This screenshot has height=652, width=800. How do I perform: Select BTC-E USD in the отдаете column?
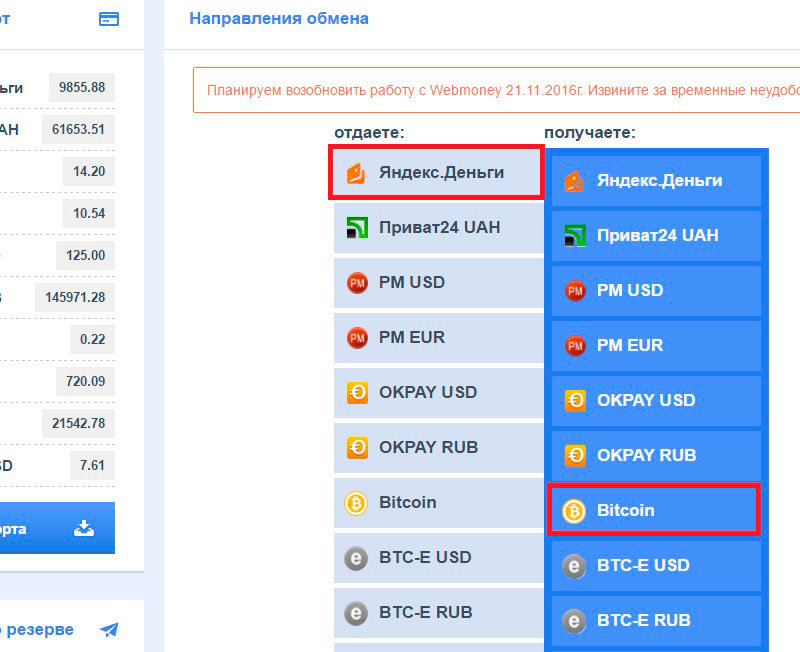[x=439, y=558]
